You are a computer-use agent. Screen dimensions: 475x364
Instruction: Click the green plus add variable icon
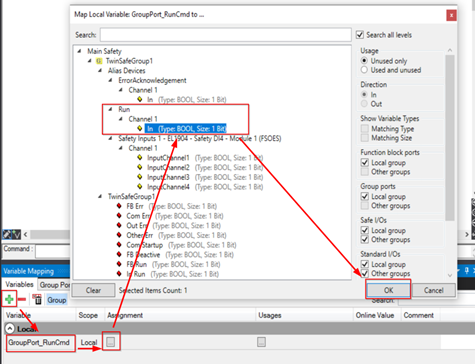tap(9, 299)
